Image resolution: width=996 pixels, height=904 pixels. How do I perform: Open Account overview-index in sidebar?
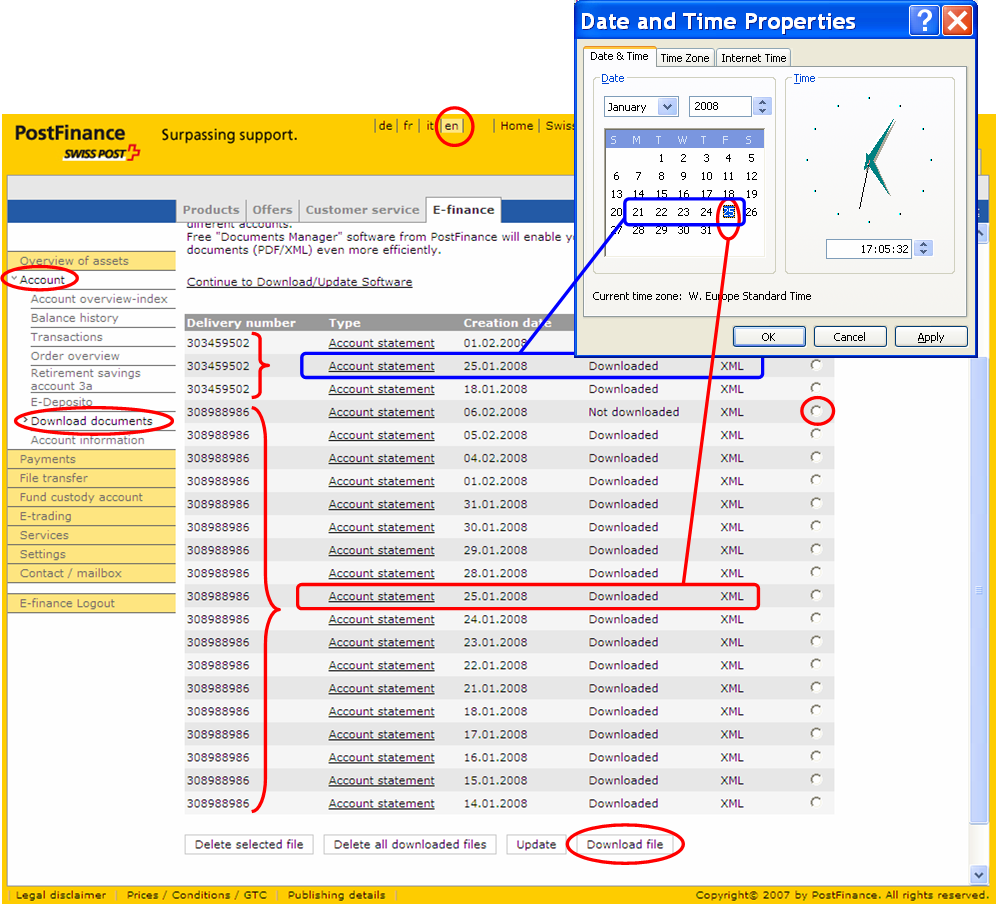99,299
